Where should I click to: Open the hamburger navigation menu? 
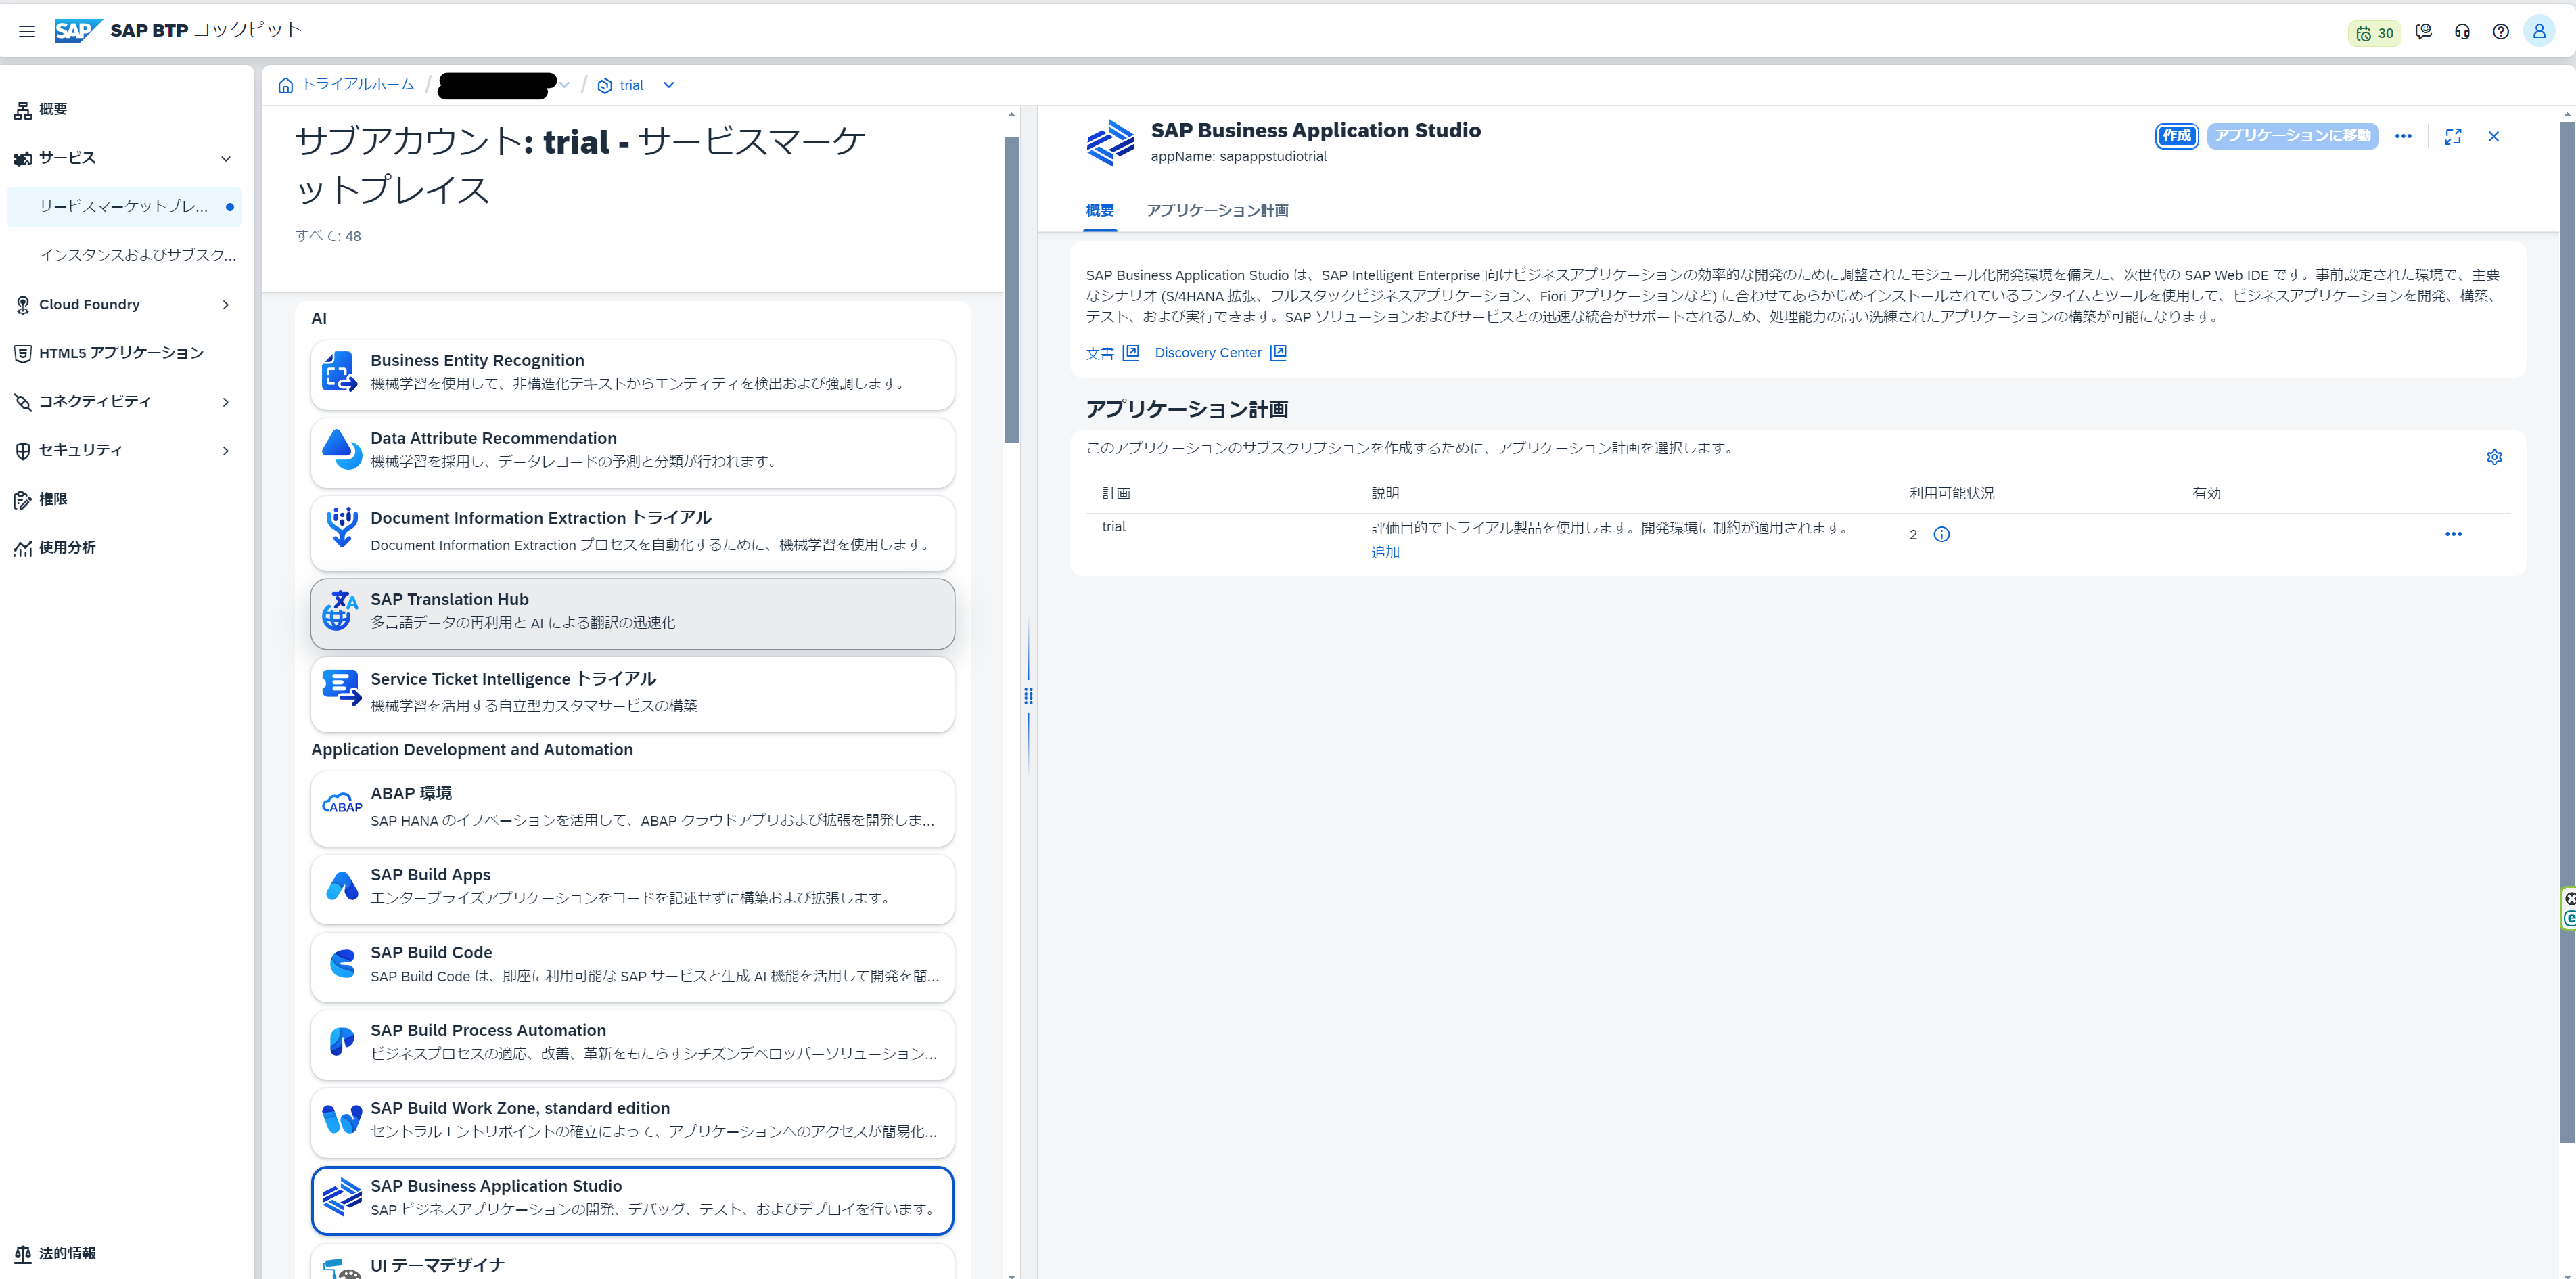pyautogui.click(x=27, y=31)
